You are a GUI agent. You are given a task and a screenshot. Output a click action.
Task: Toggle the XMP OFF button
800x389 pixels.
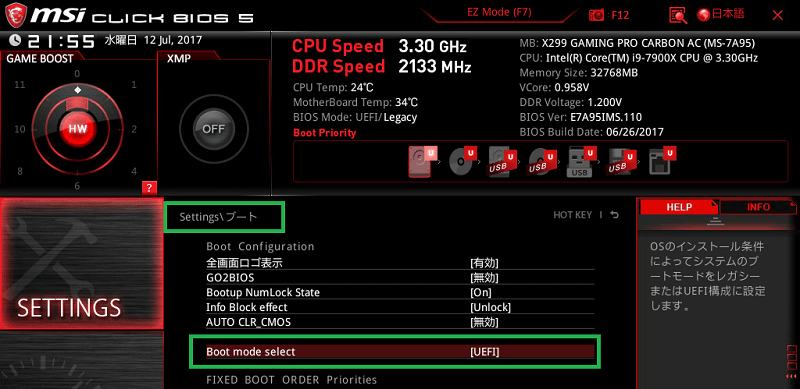point(213,129)
